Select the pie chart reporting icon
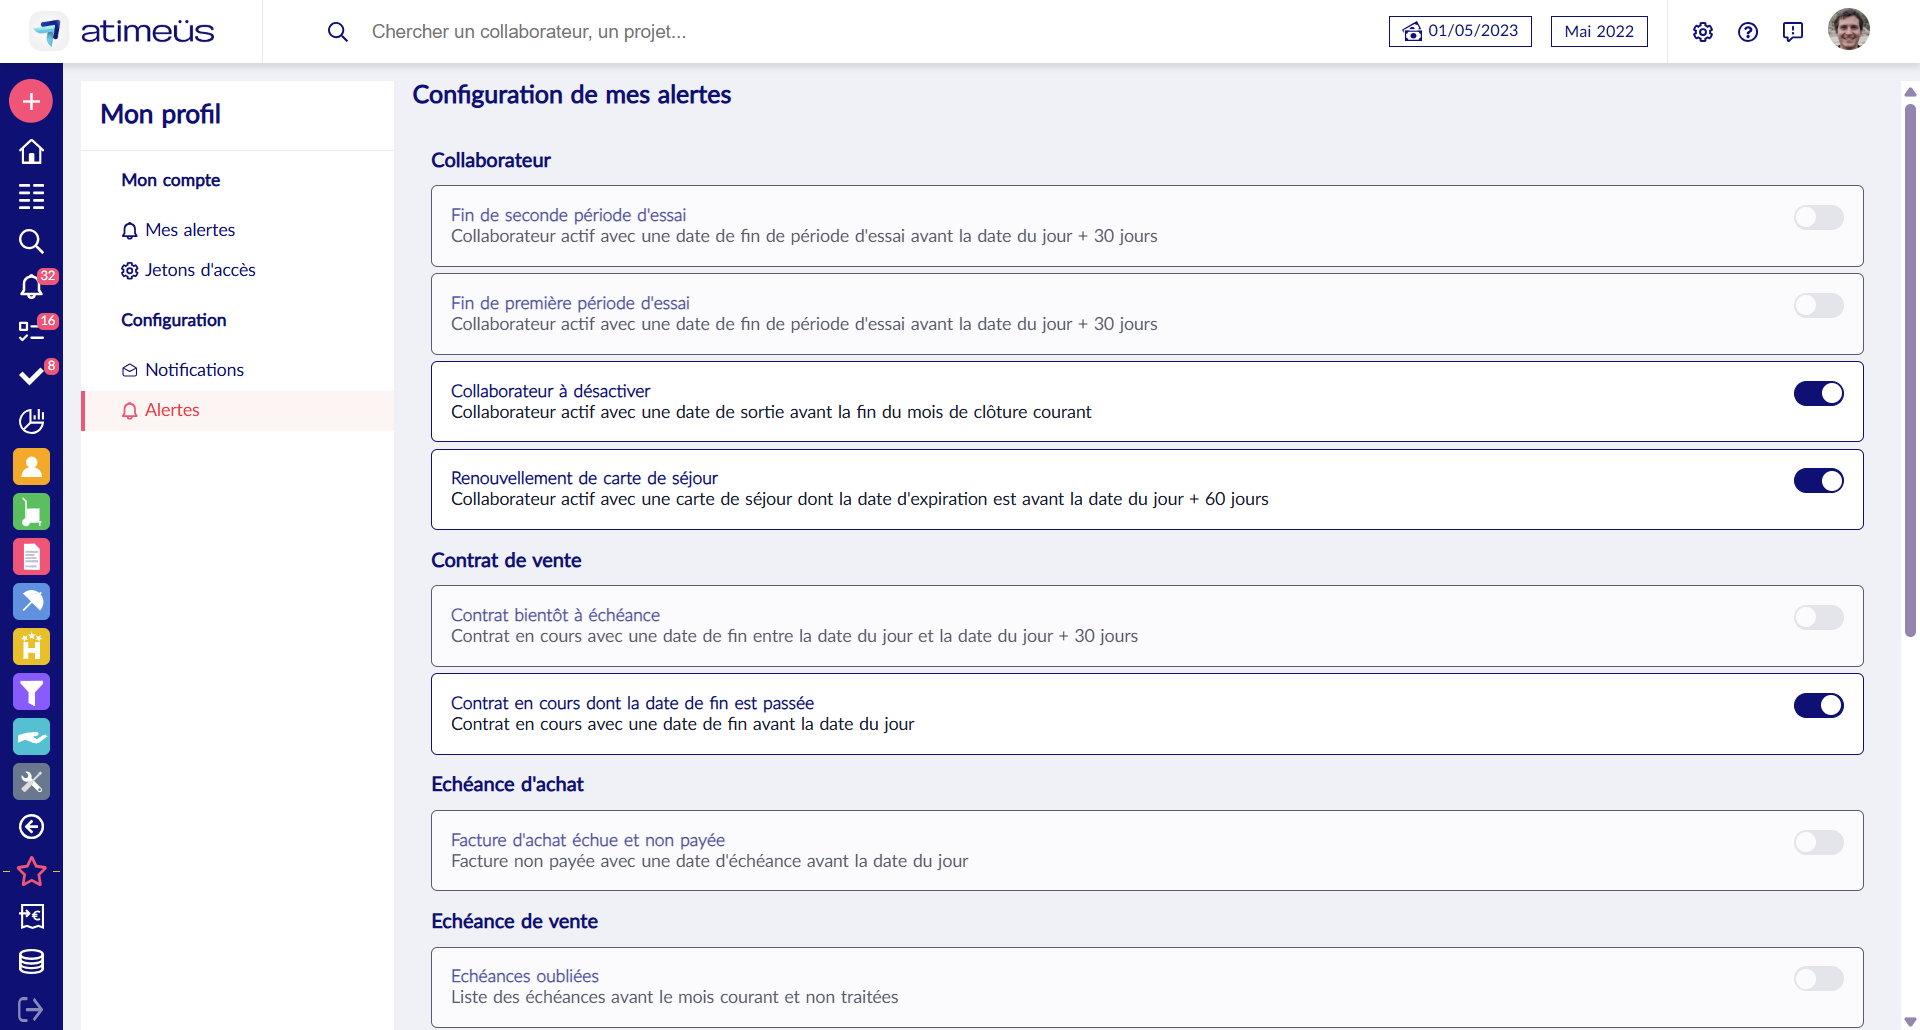The width and height of the screenshot is (1920, 1030). point(31,421)
